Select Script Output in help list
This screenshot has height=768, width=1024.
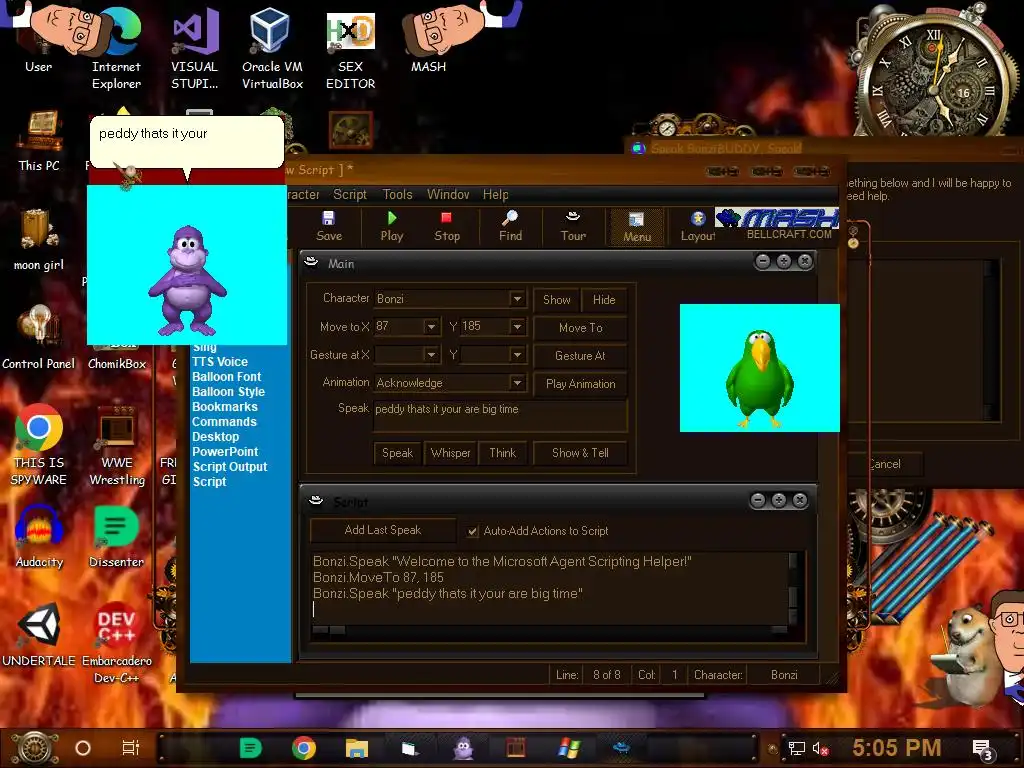tap(229, 467)
